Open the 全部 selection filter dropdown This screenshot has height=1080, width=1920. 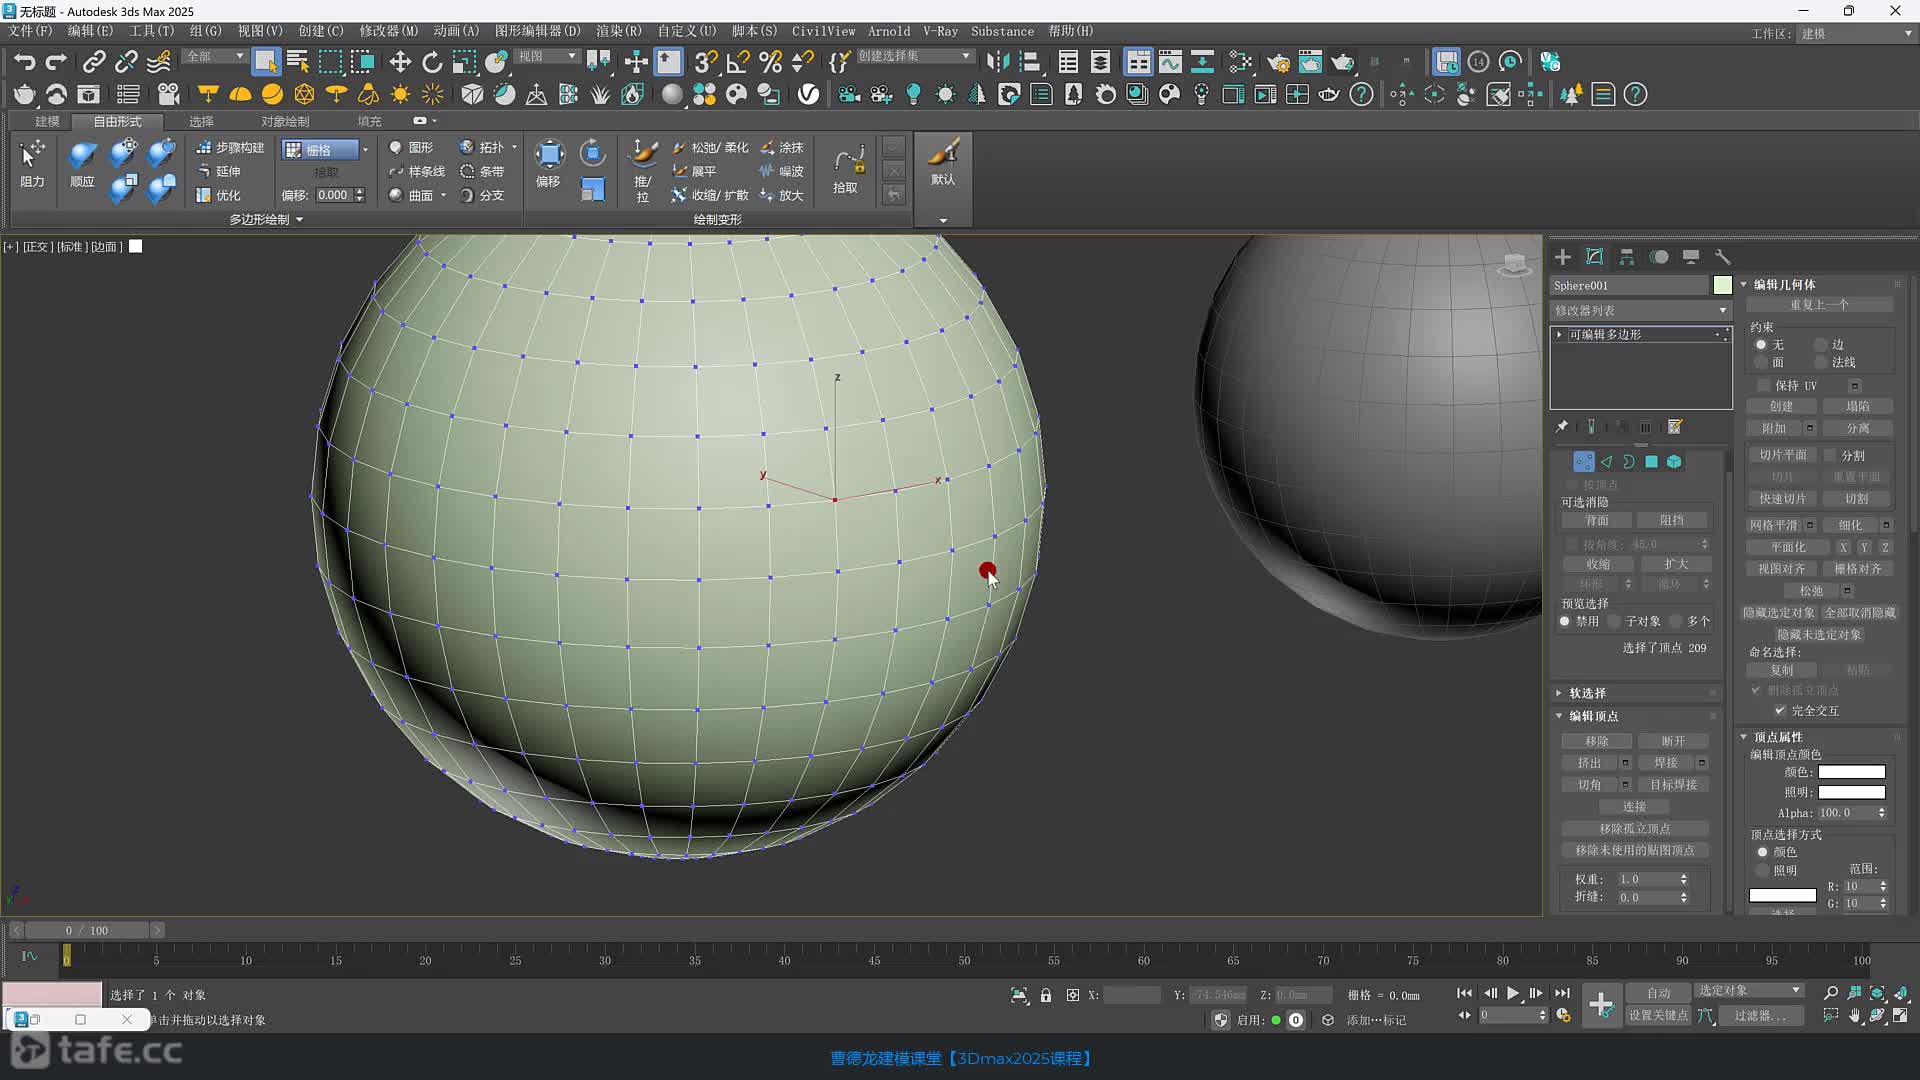pos(215,56)
